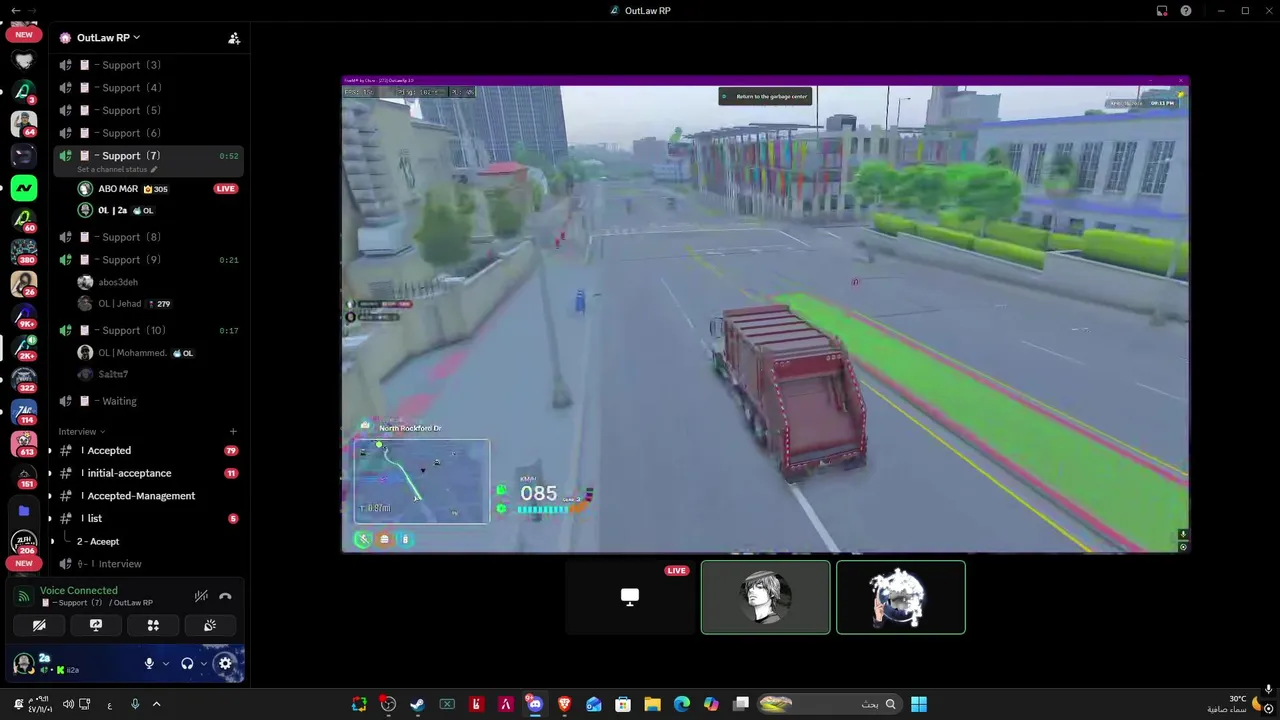Open the list text channel

(x=148, y=519)
